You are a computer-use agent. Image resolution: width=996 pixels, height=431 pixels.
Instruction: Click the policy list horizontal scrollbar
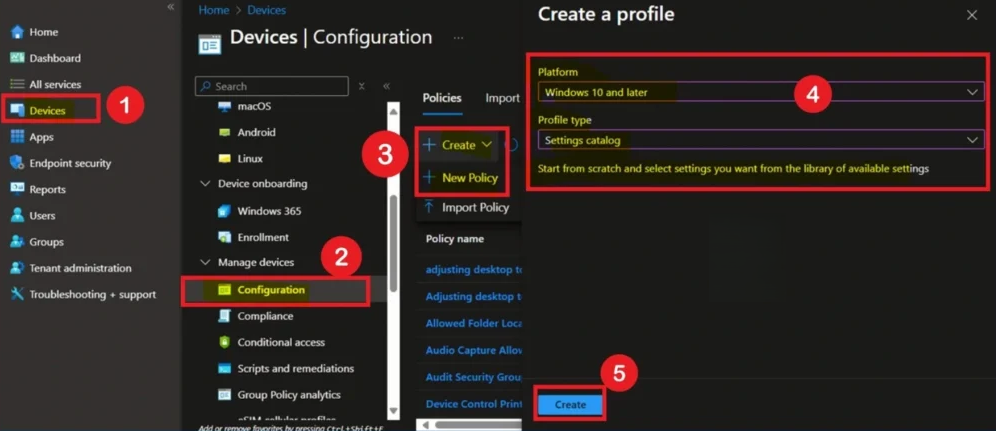[x=476, y=424]
